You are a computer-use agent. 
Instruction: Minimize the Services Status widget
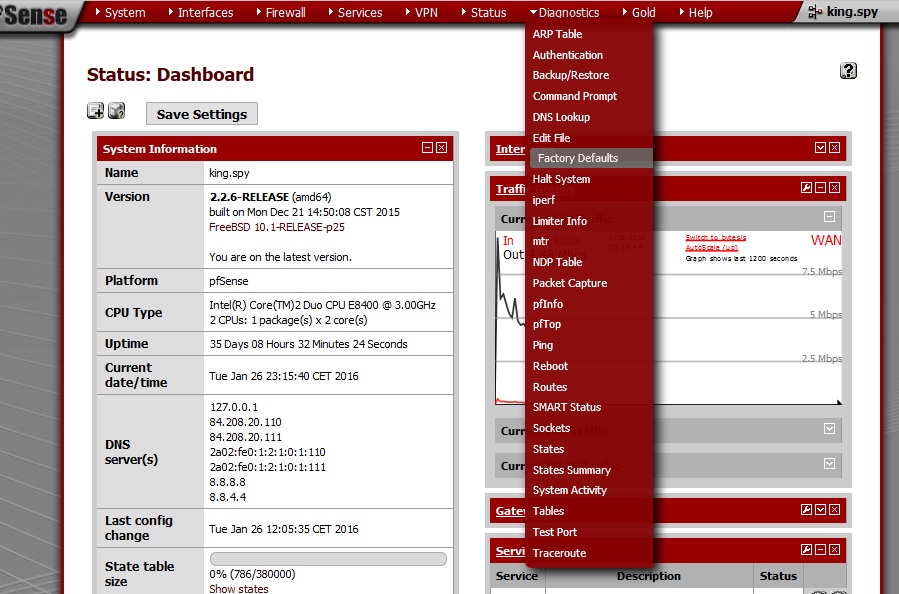point(820,550)
